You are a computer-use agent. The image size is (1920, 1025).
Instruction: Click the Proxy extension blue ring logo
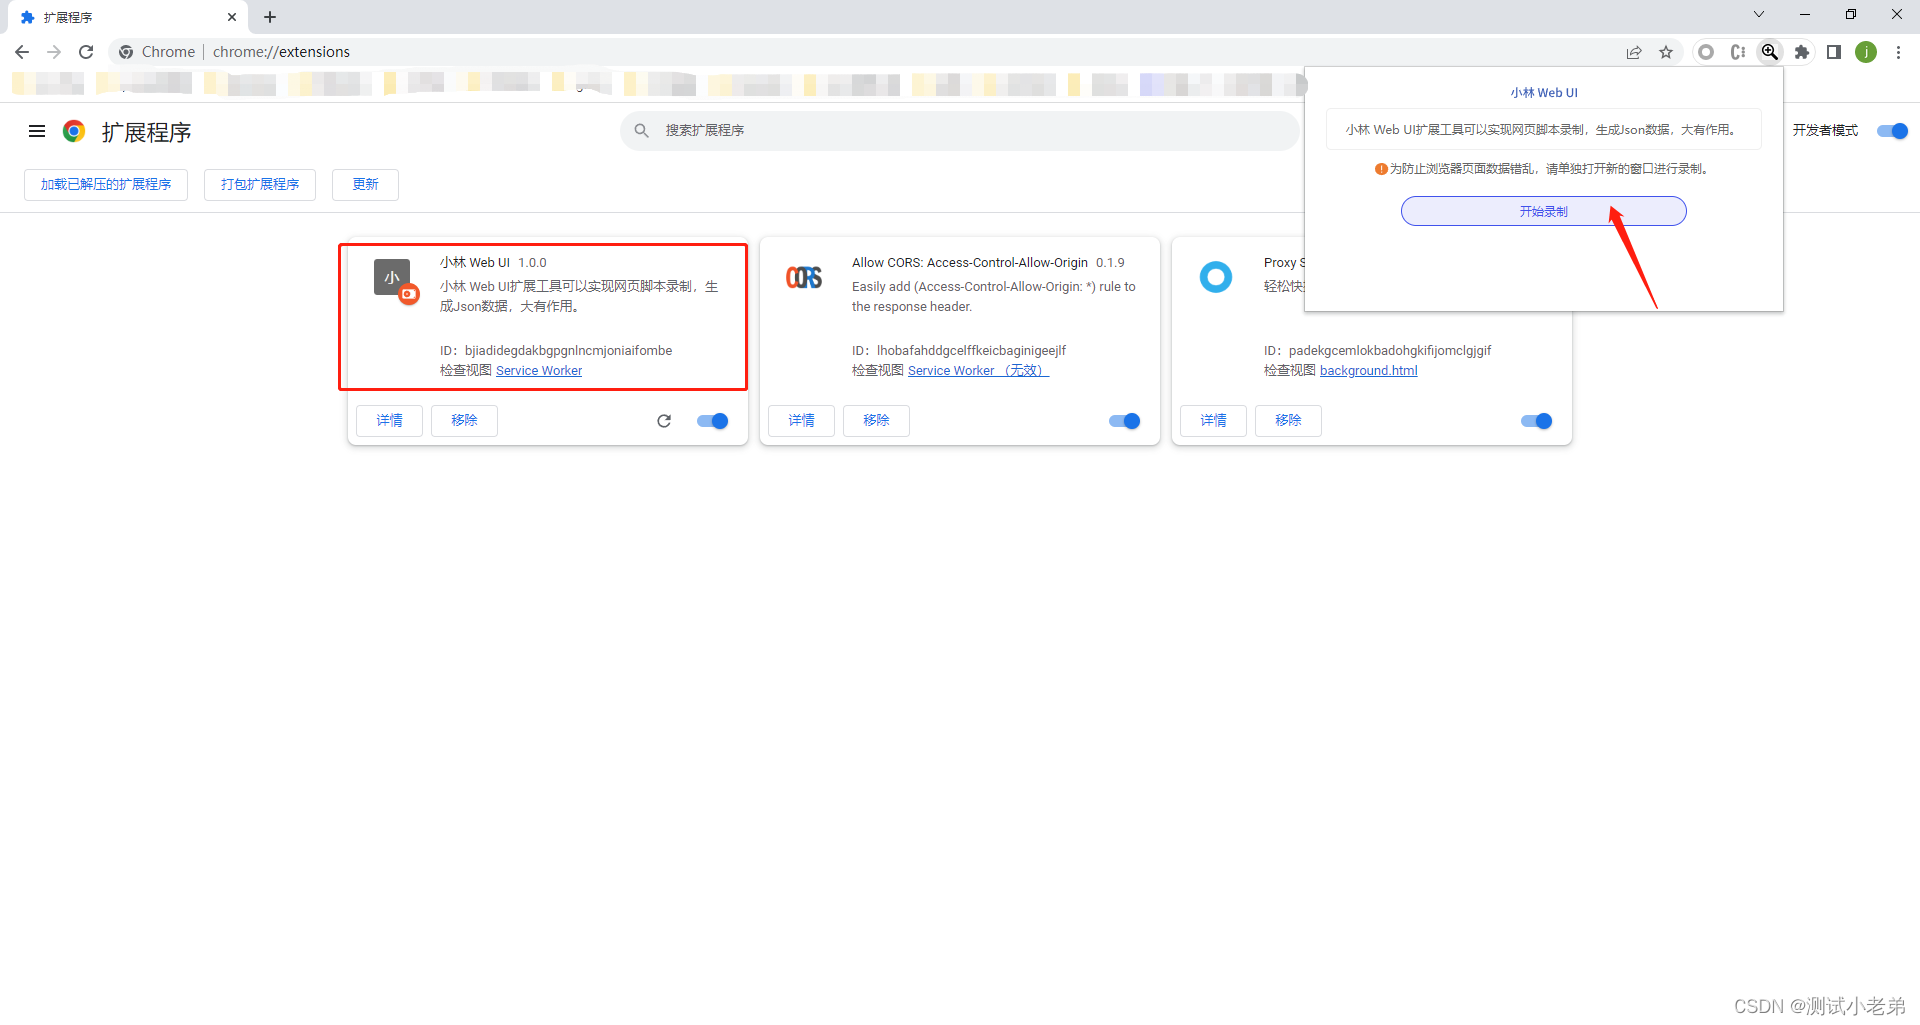click(x=1216, y=277)
